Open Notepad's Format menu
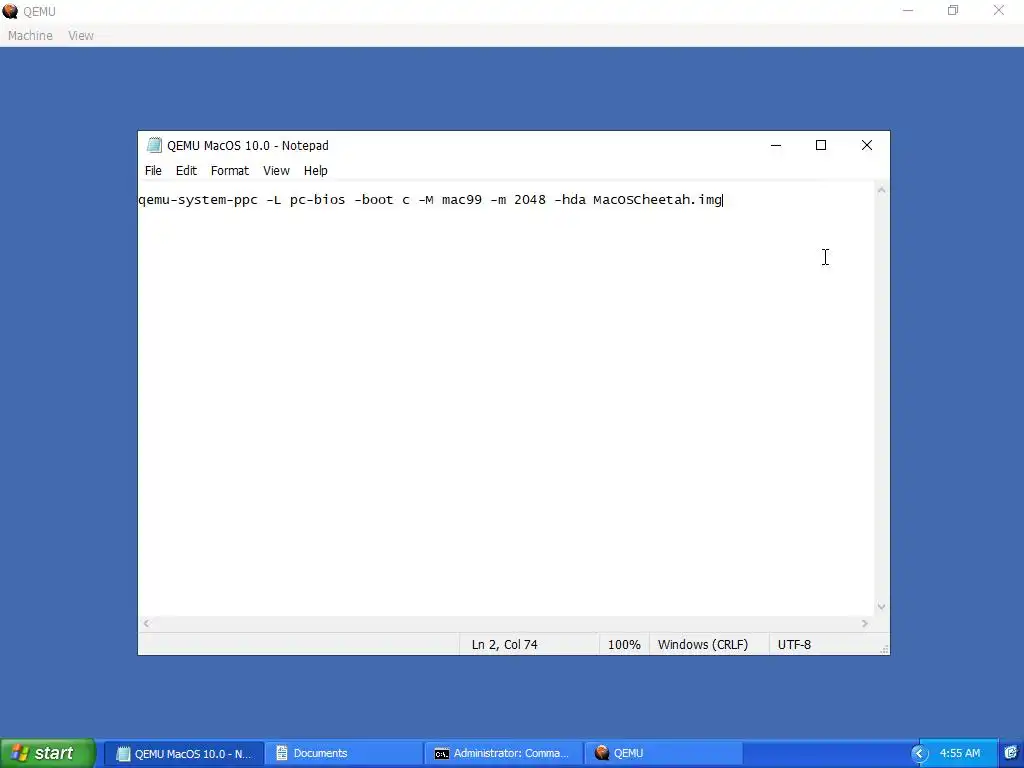 click(230, 170)
